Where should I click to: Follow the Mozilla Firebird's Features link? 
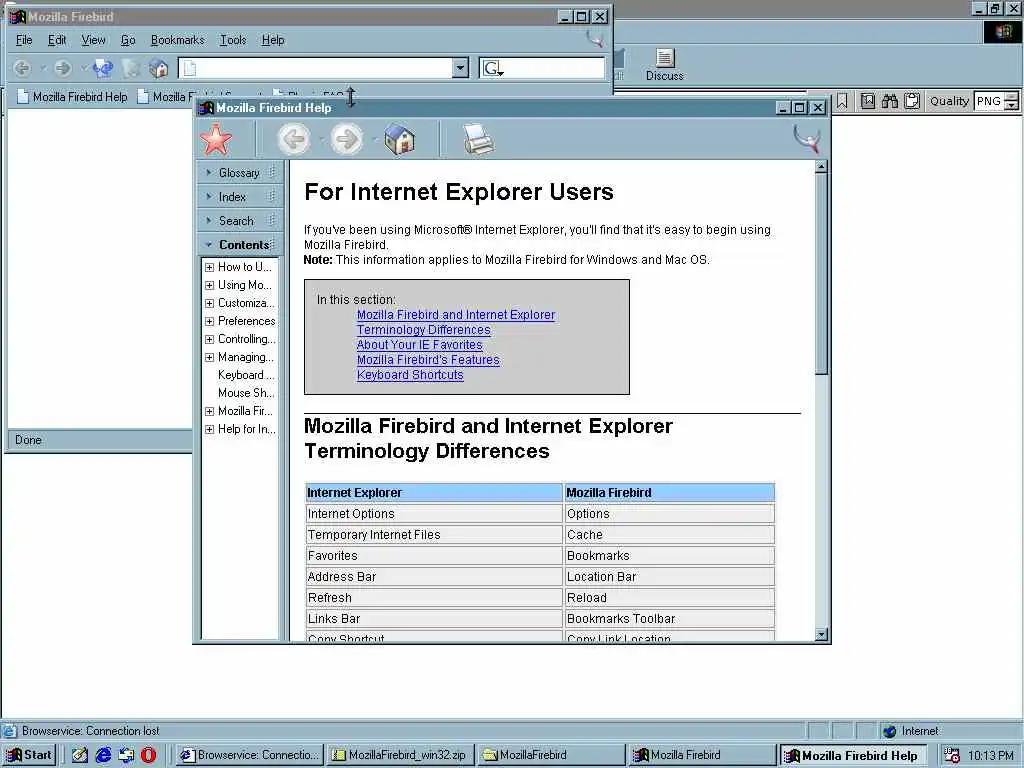(x=428, y=360)
